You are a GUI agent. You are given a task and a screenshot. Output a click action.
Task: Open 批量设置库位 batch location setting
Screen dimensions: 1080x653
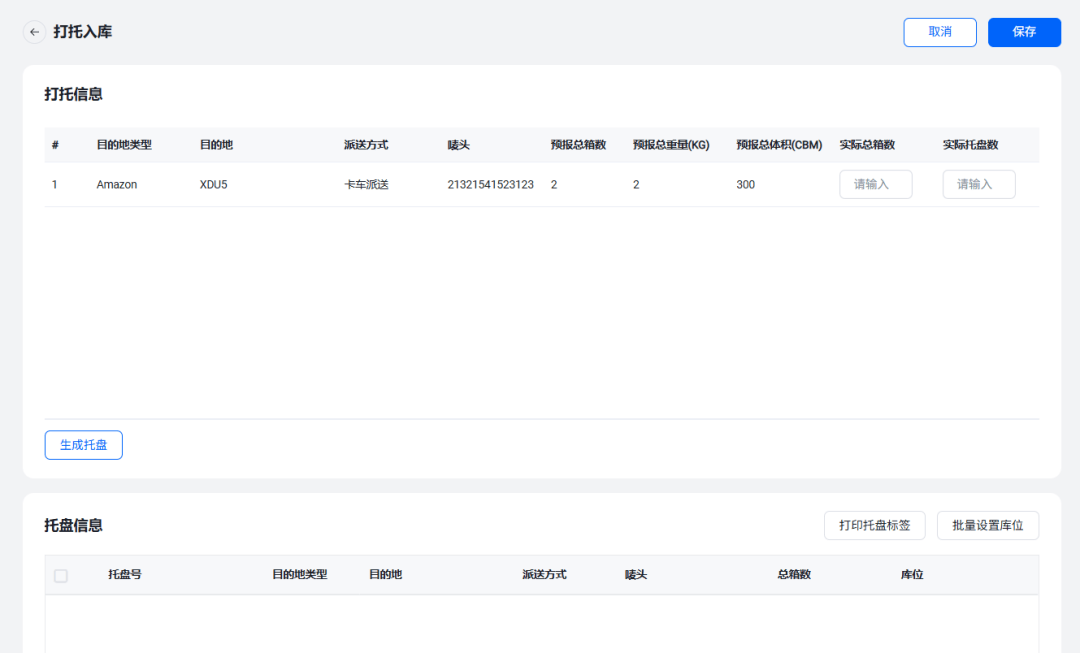pyautogui.click(x=987, y=525)
